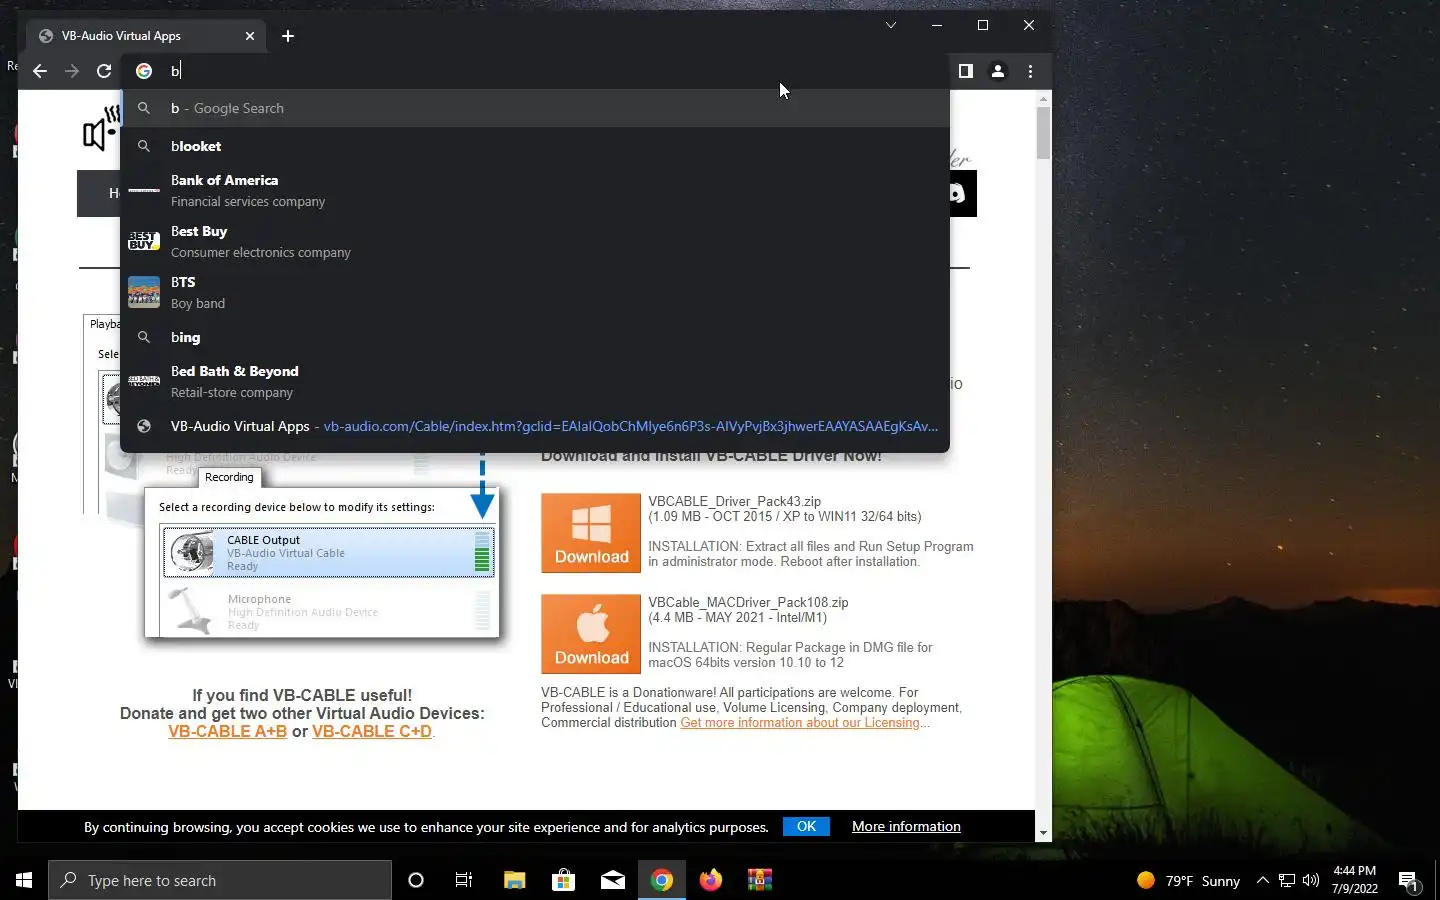Image resolution: width=1440 pixels, height=900 pixels.
Task: Open Firefox from the taskbar
Action: (710, 880)
